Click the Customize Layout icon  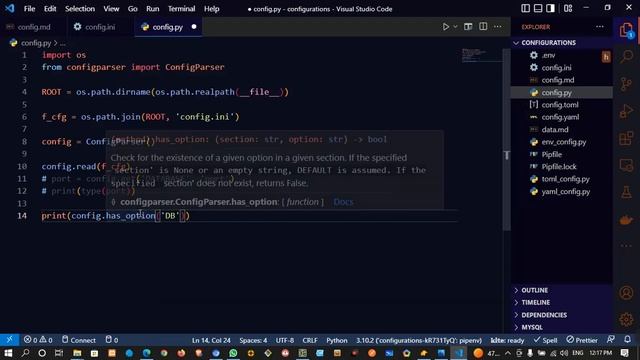568,8
